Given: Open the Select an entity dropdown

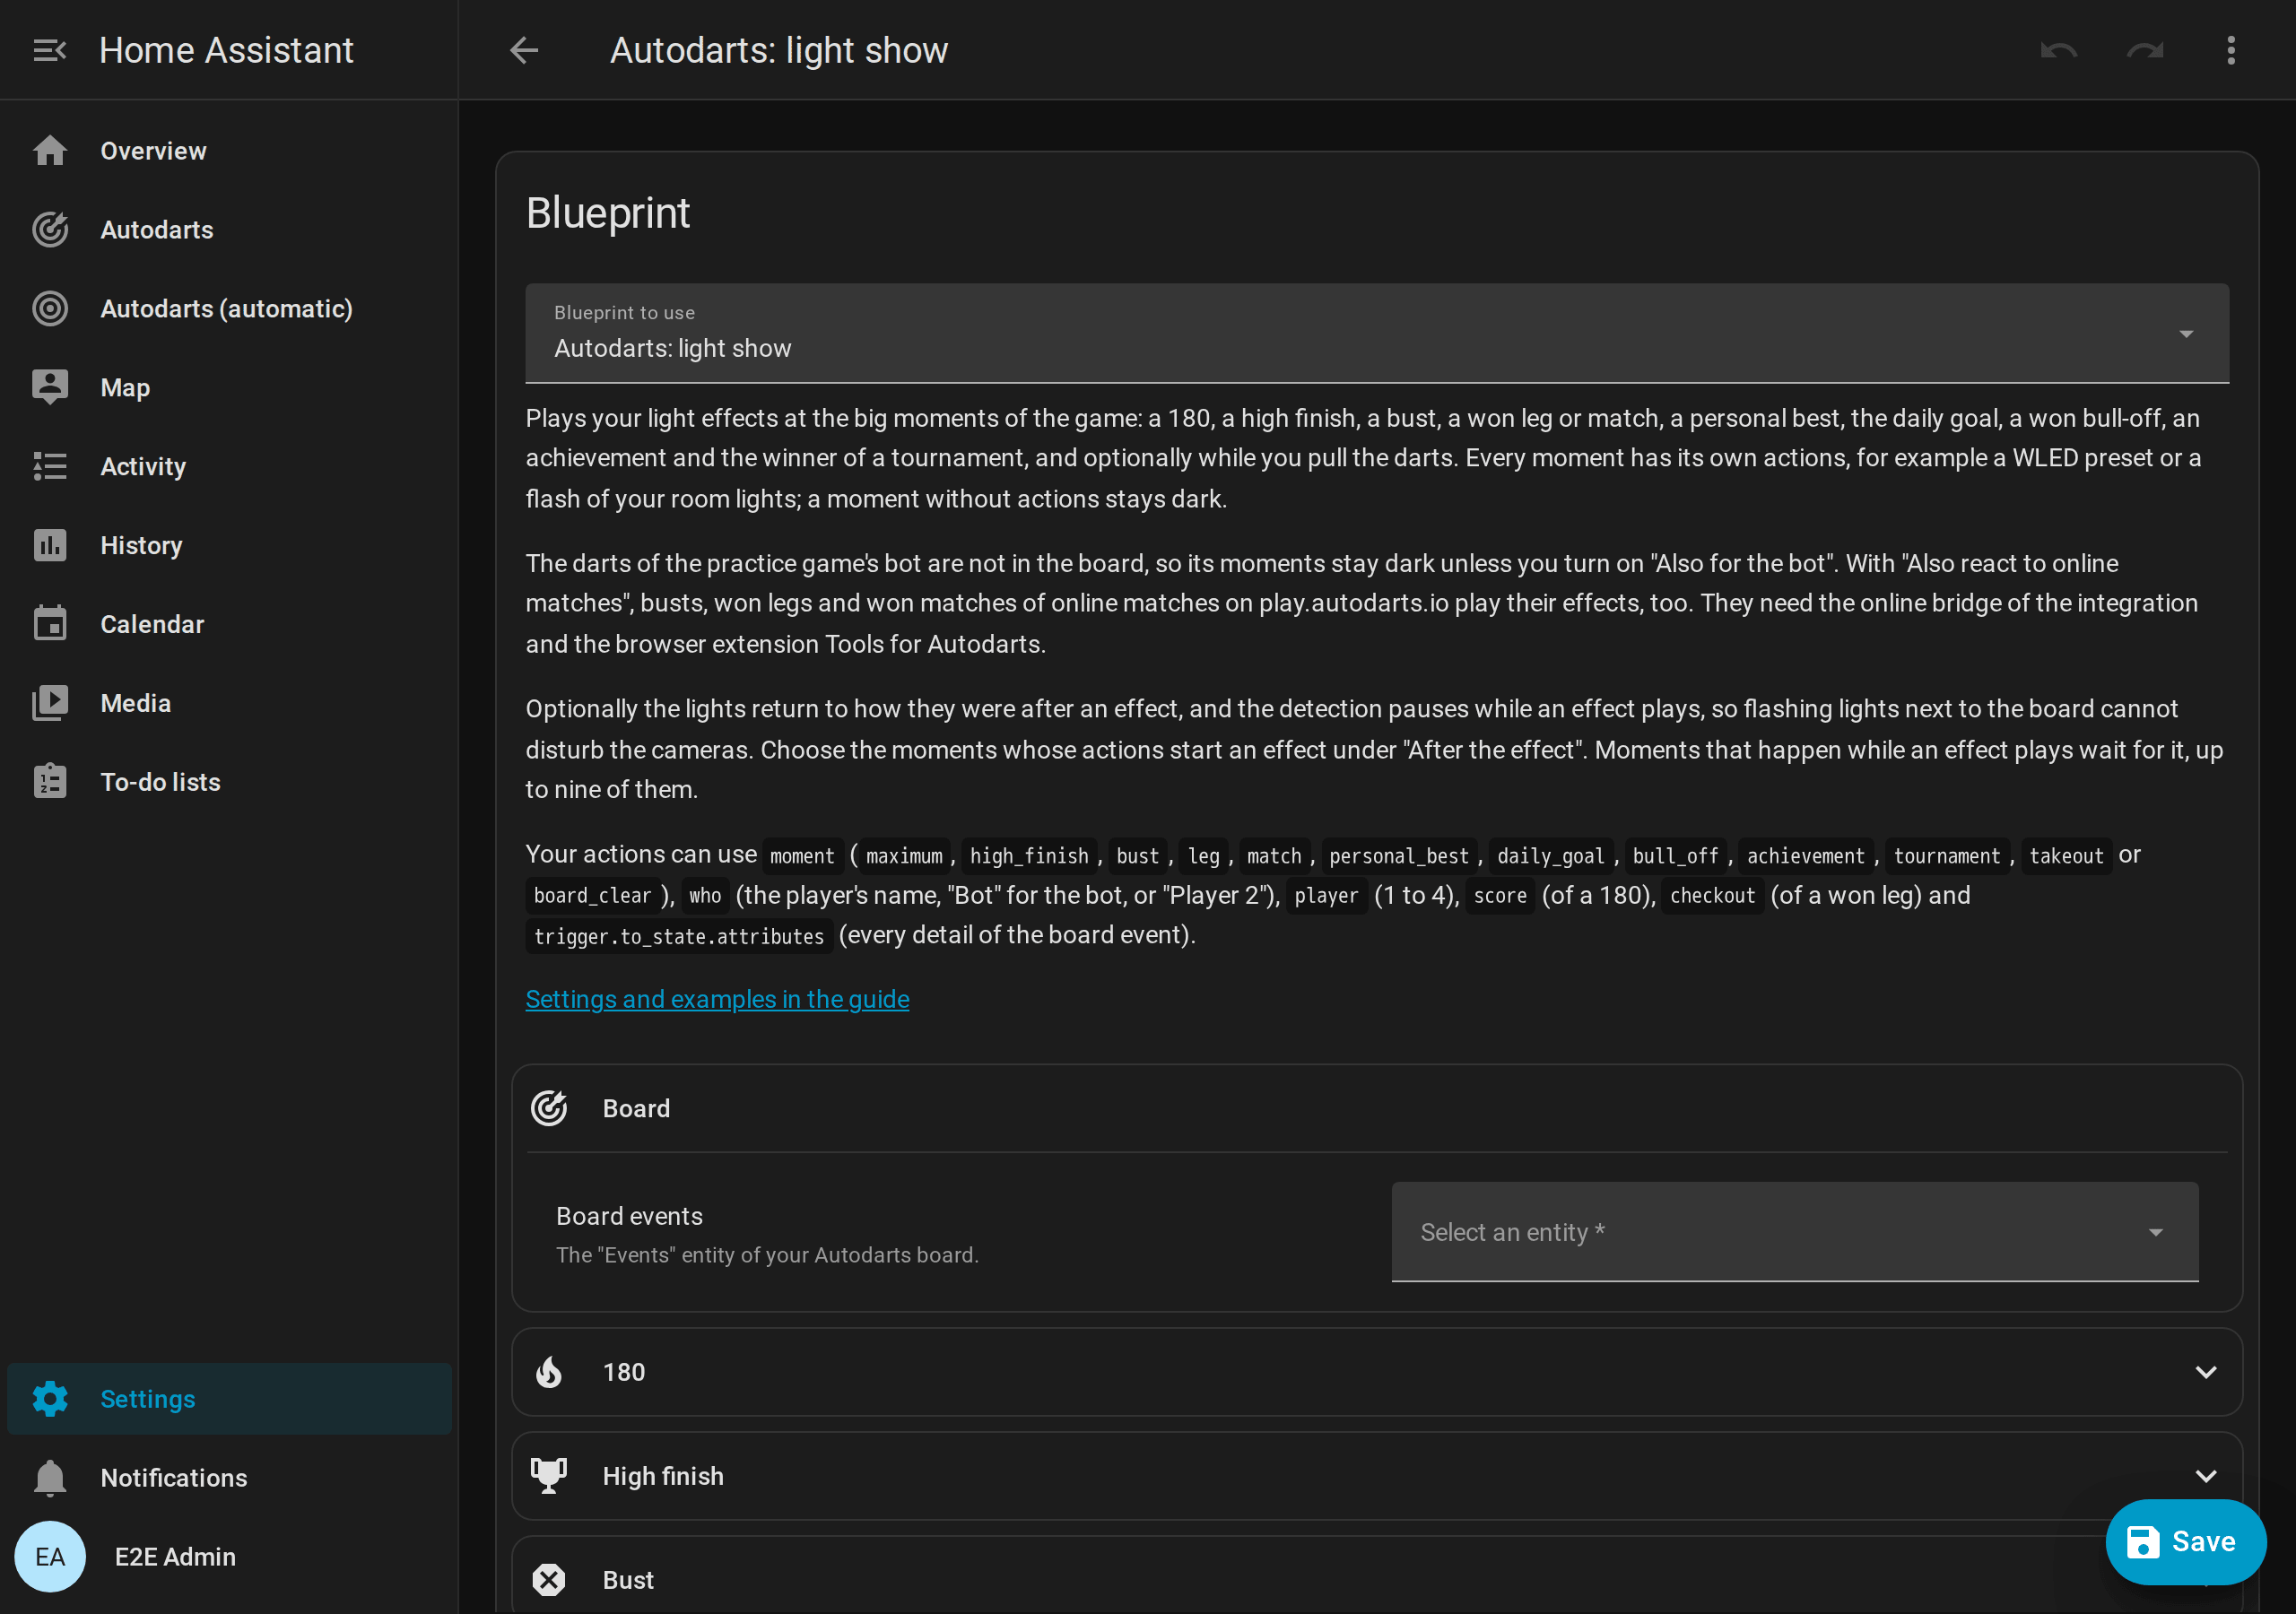Looking at the screenshot, I should click(x=1794, y=1232).
